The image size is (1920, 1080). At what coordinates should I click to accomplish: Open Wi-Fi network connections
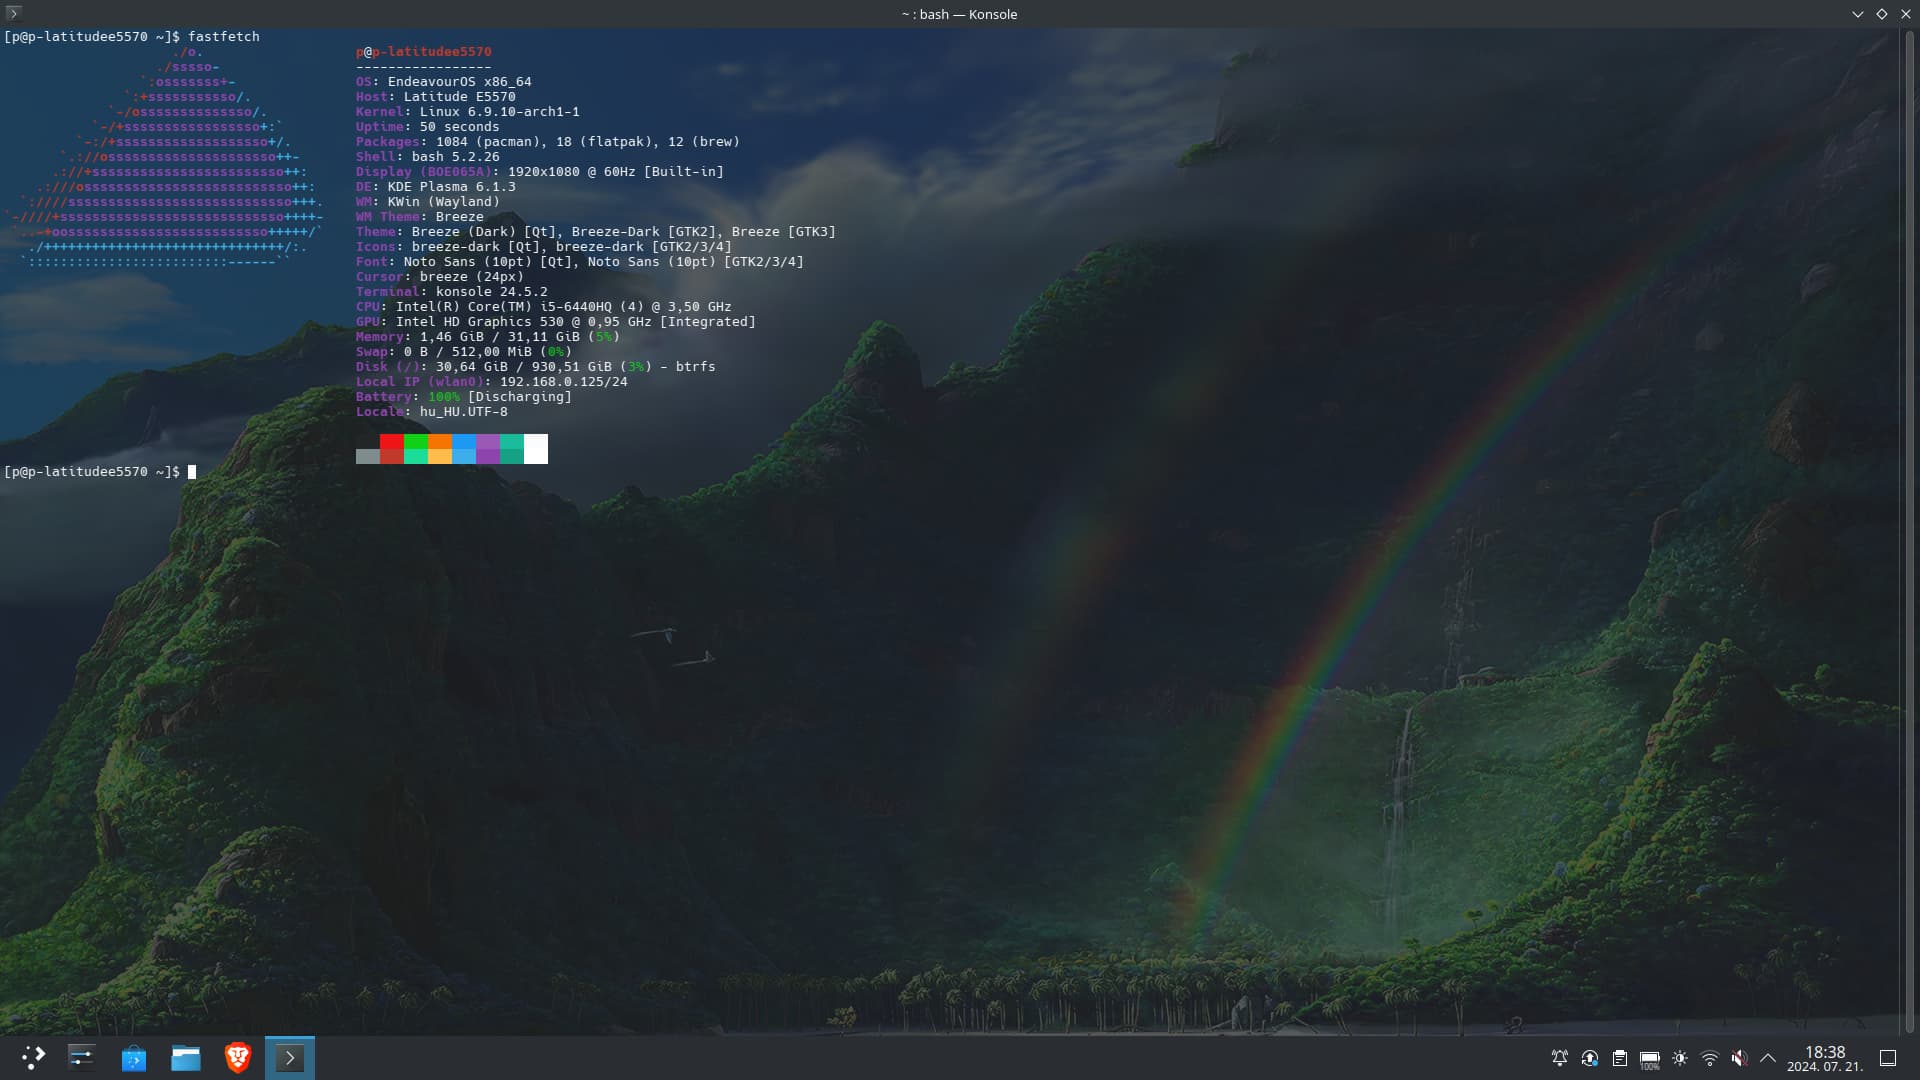1709,1058
